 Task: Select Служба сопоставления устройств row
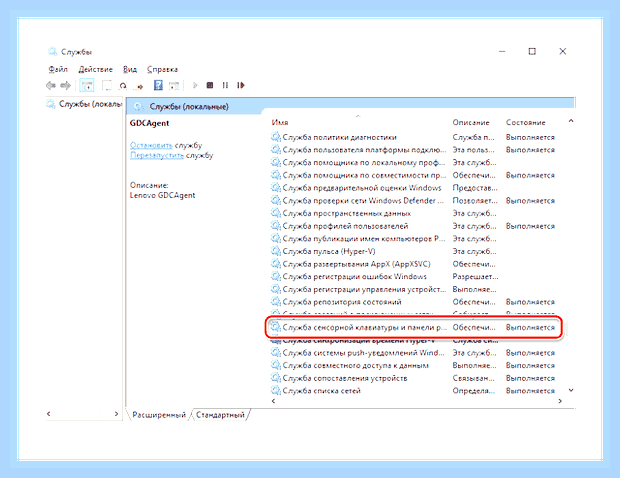click(x=413, y=378)
